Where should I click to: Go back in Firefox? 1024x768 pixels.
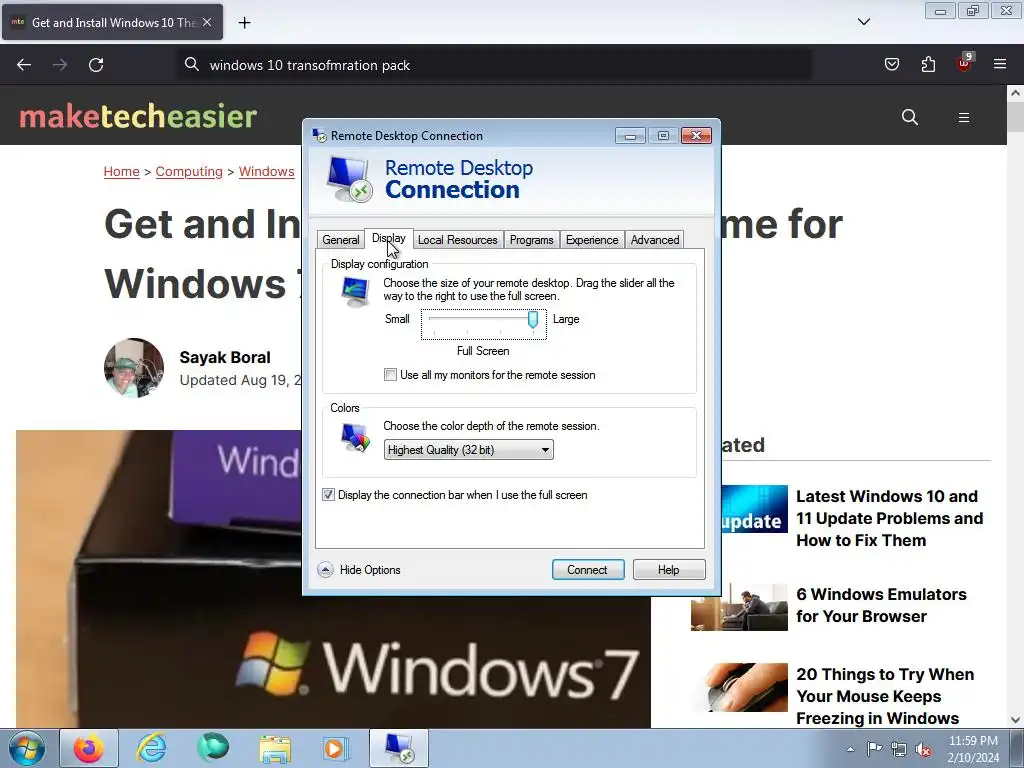click(24, 65)
